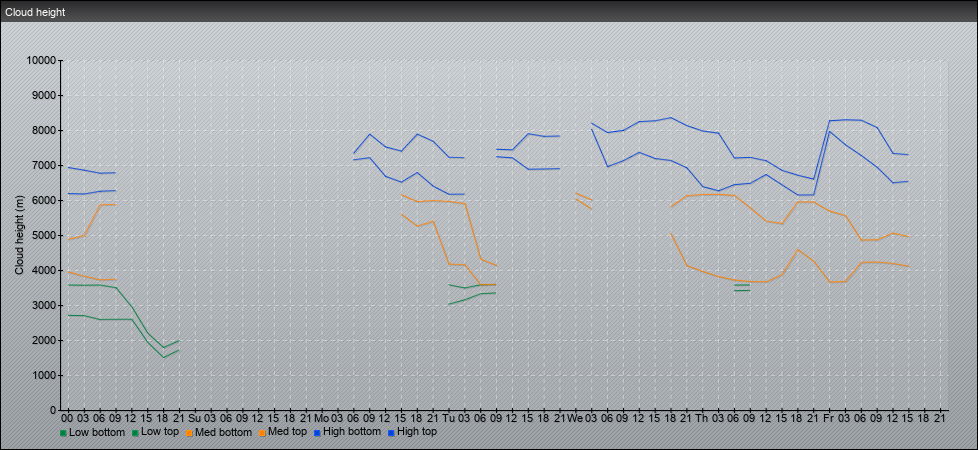Click the 'We' day label on x-axis
The width and height of the screenshot is (978, 450).
click(575, 418)
